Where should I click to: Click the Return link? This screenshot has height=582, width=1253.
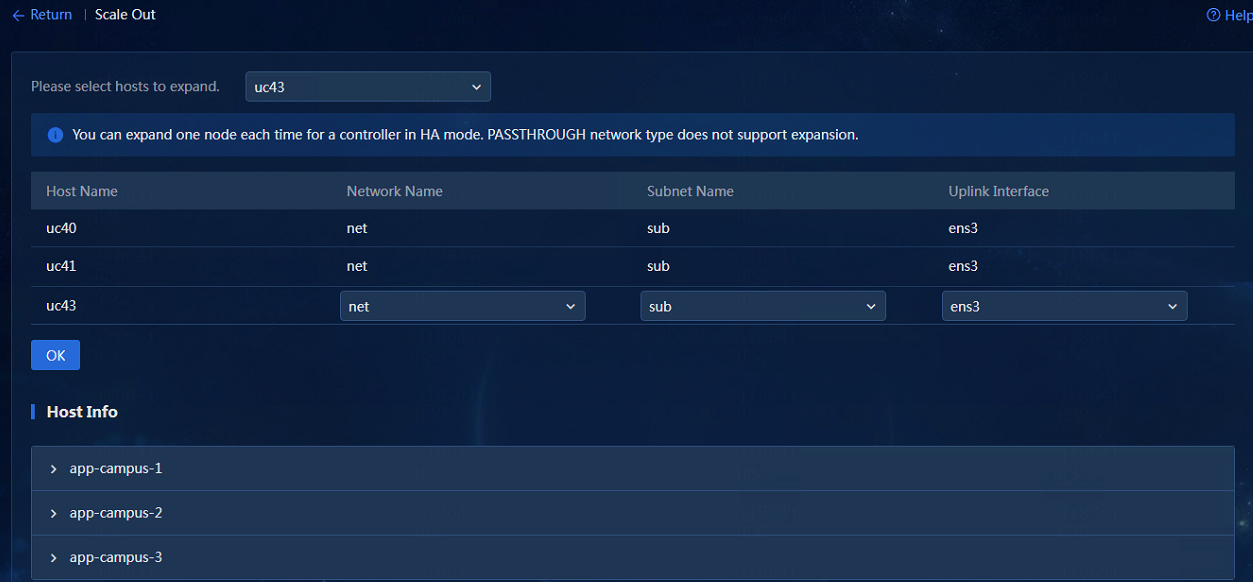tap(51, 15)
